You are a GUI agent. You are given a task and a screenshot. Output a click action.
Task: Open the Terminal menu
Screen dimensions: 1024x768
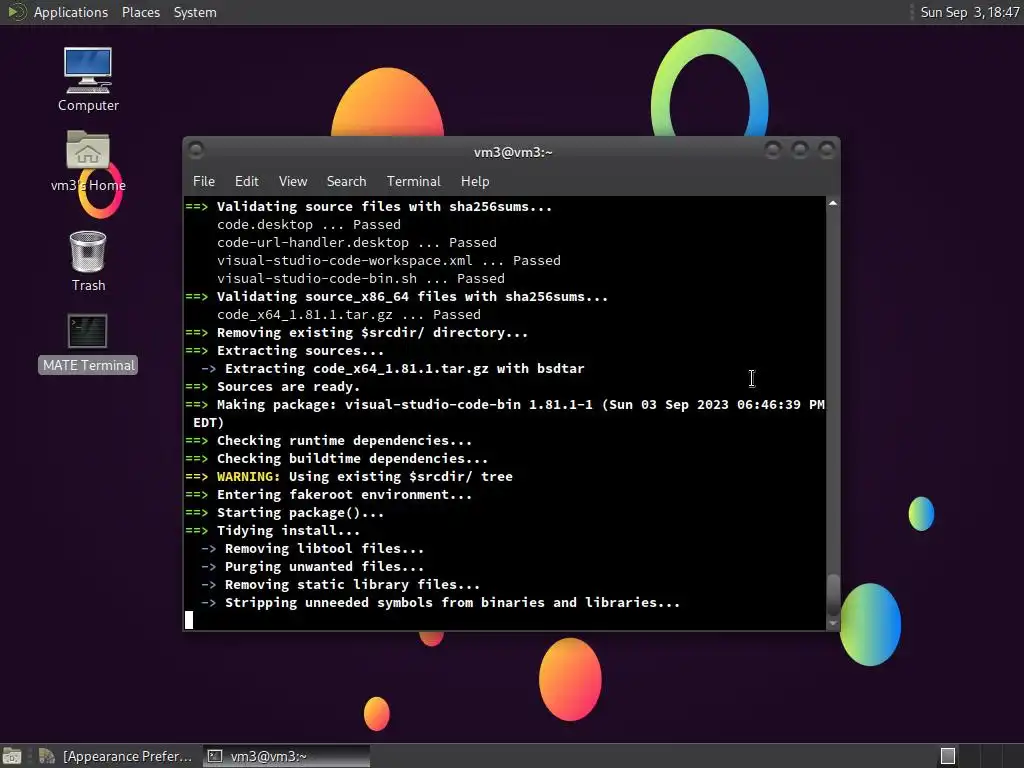pos(413,182)
